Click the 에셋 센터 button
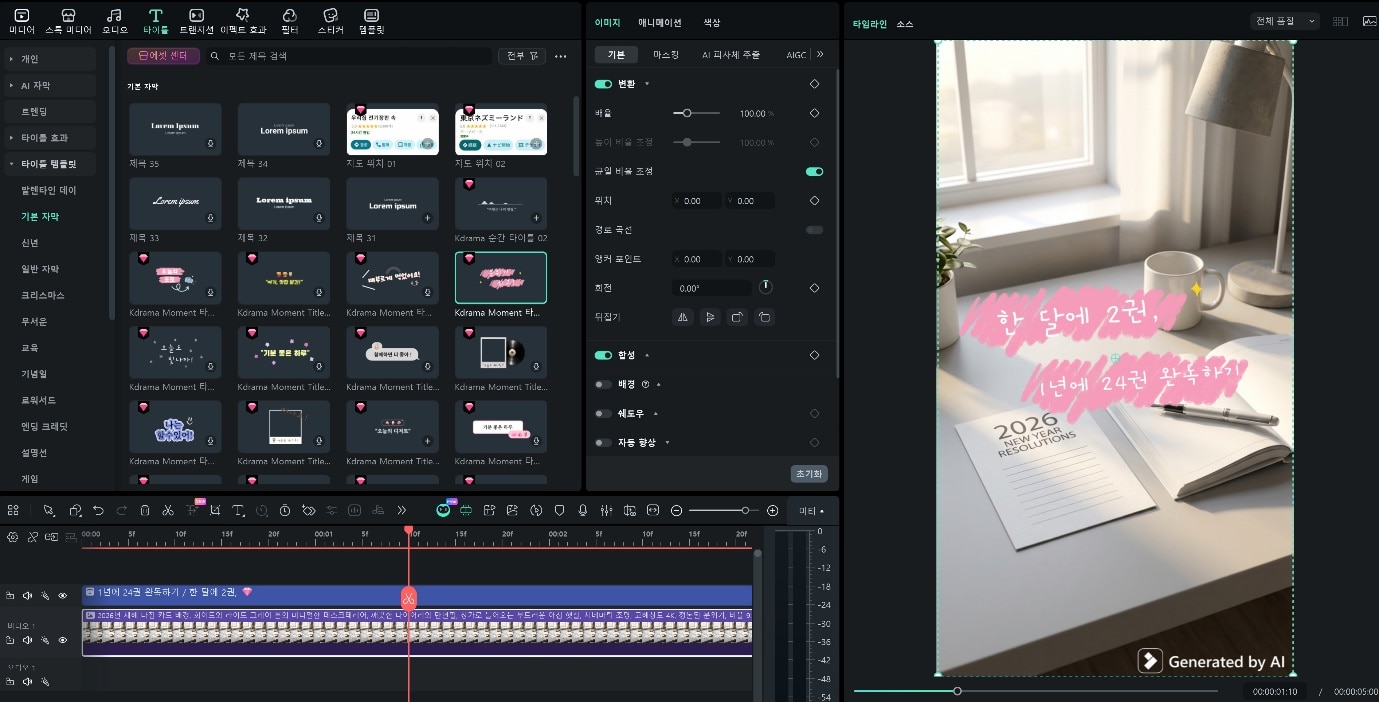The image size is (1379, 702). (x=163, y=56)
